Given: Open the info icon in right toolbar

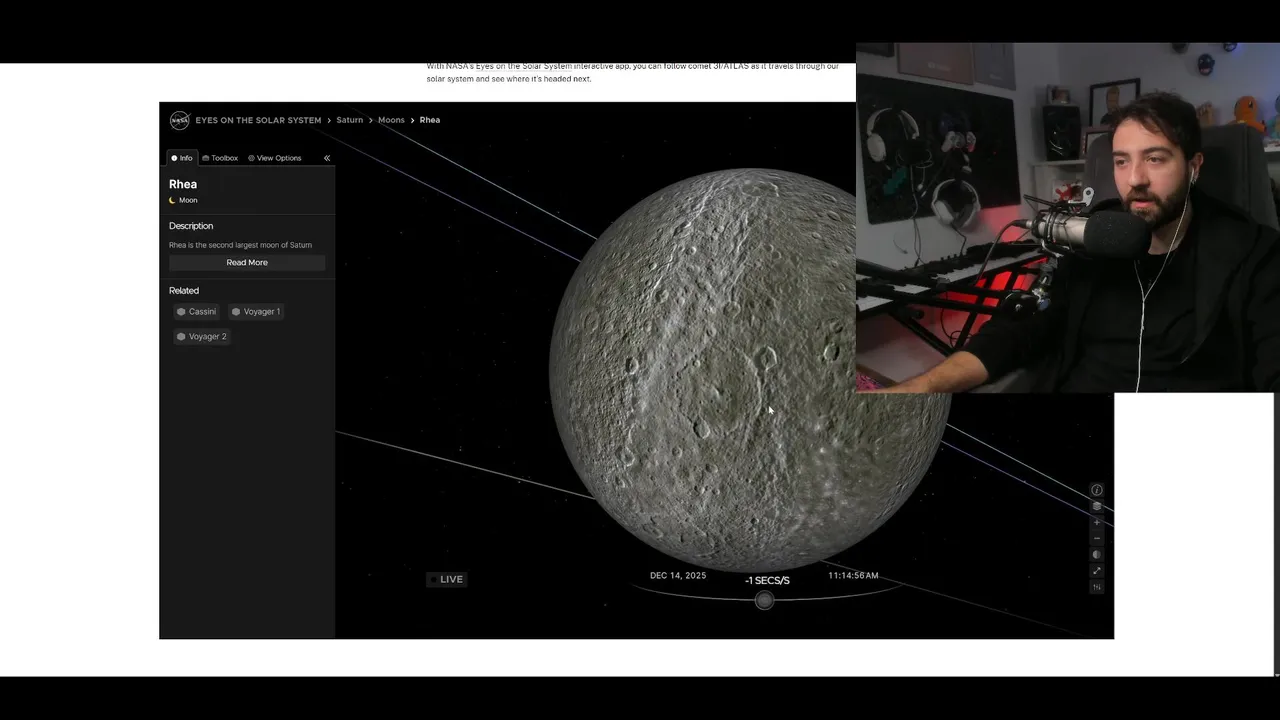Looking at the screenshot, I should point(1096,490).
